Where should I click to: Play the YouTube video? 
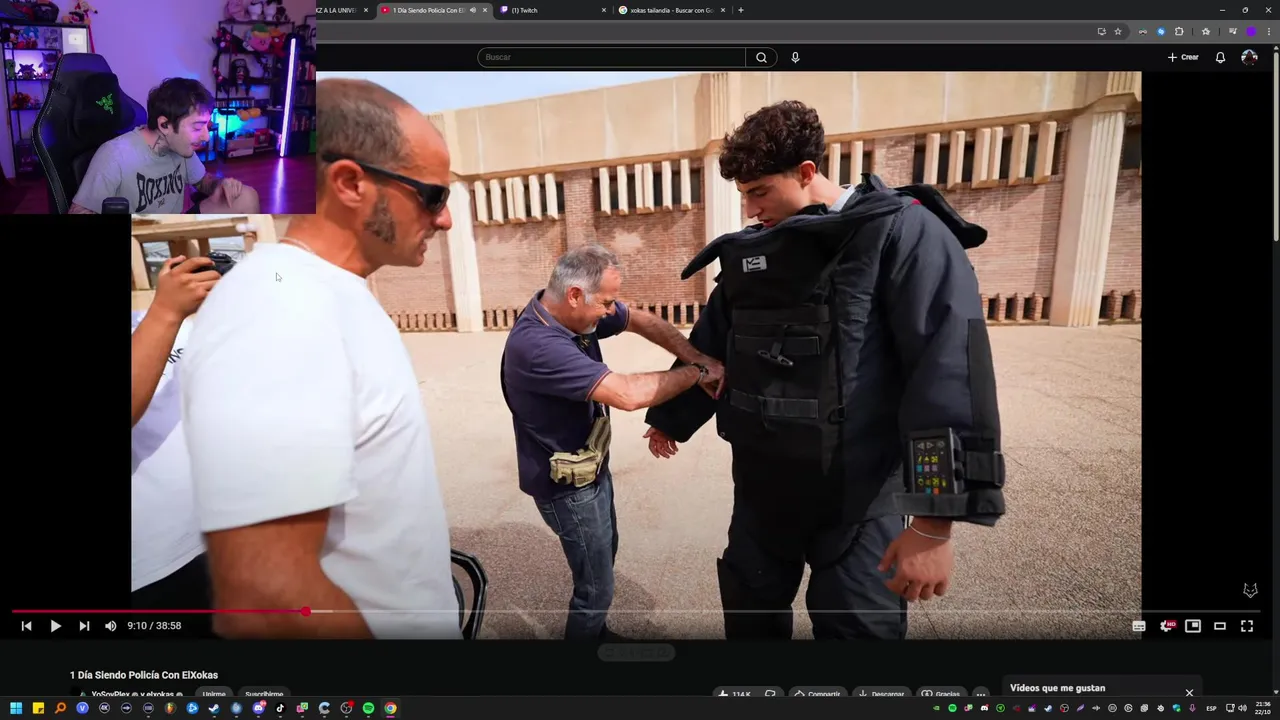pos(55,626)
